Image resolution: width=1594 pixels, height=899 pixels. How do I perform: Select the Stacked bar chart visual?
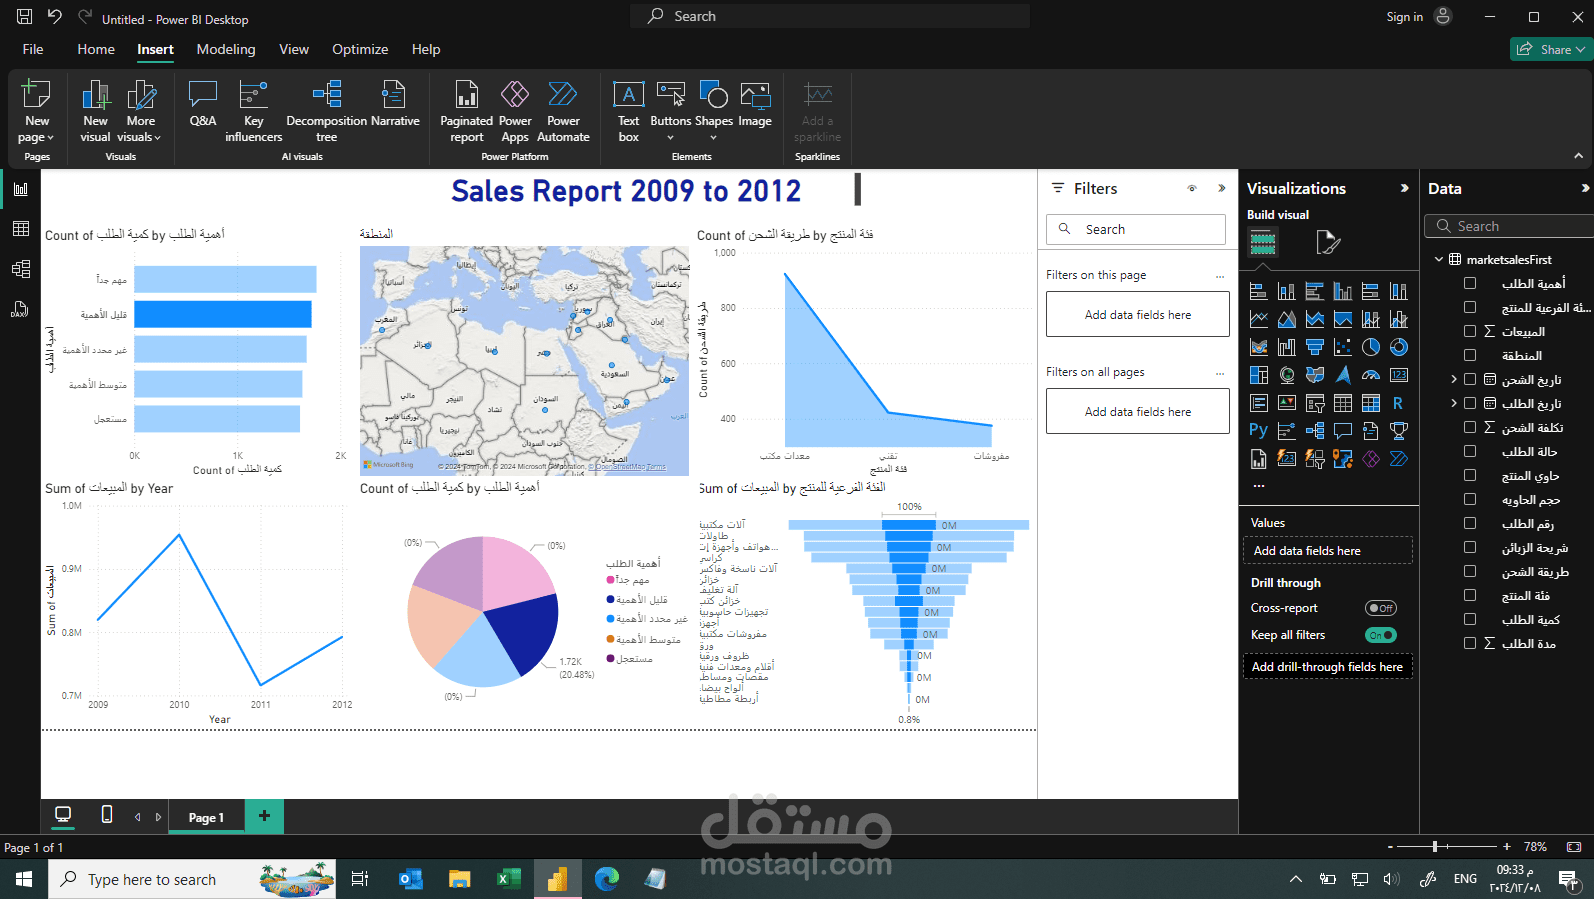point(1259,291)
